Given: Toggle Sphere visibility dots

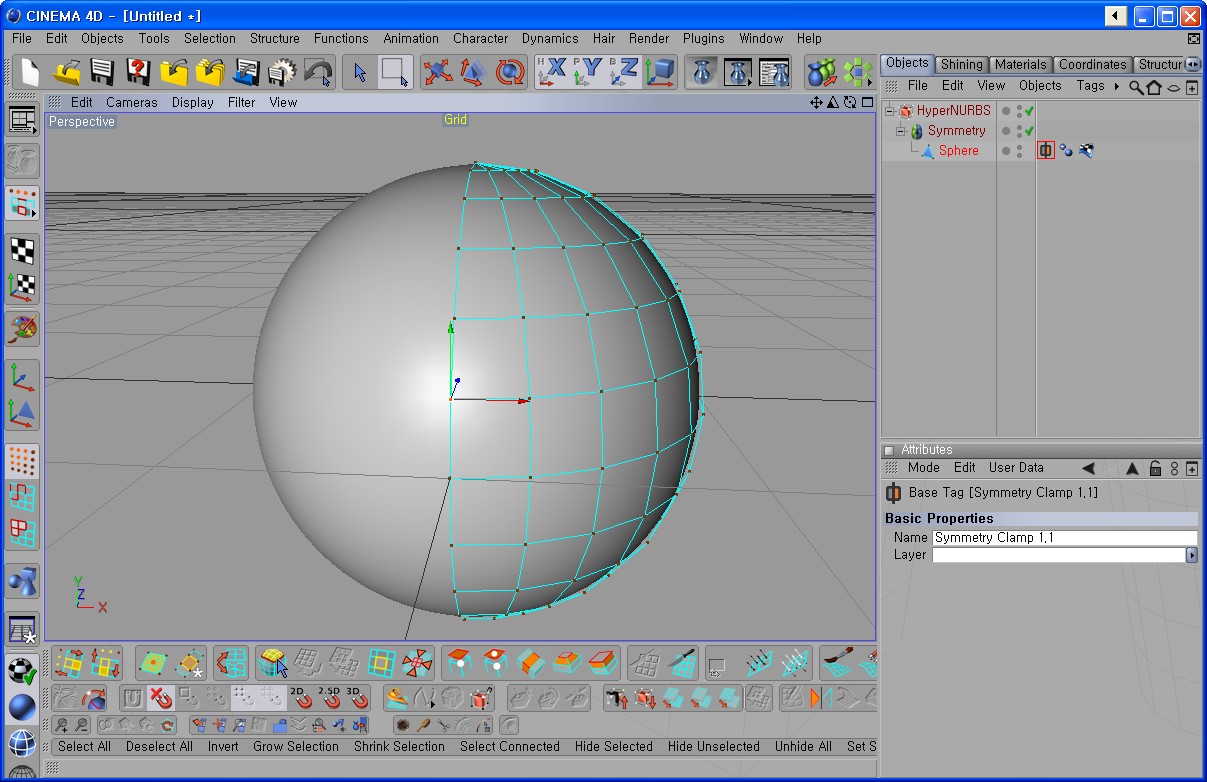Looking at the screenshot, I should [x=1019, y=151].
